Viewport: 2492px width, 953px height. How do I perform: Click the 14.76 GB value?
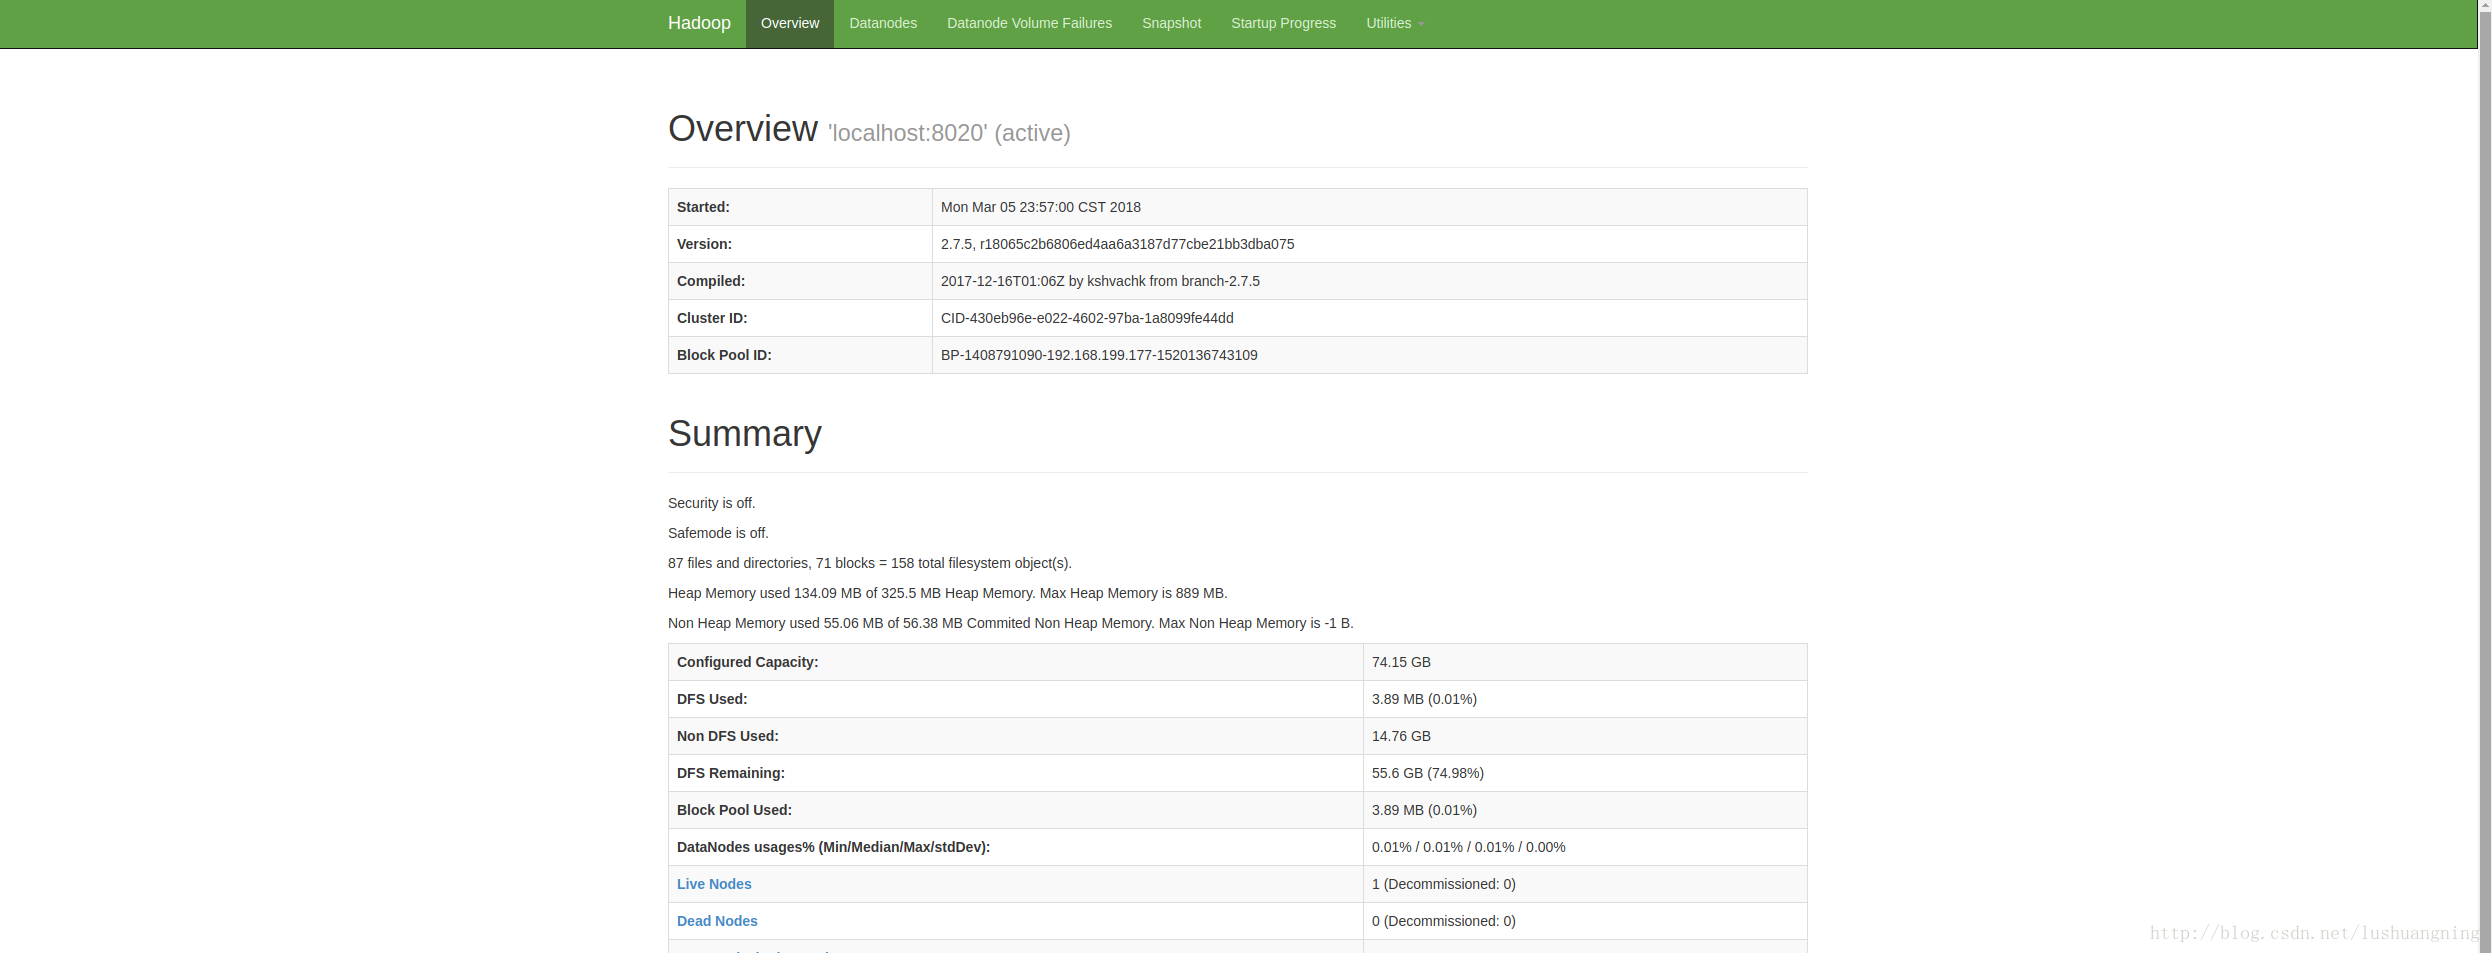point(1401,736)
